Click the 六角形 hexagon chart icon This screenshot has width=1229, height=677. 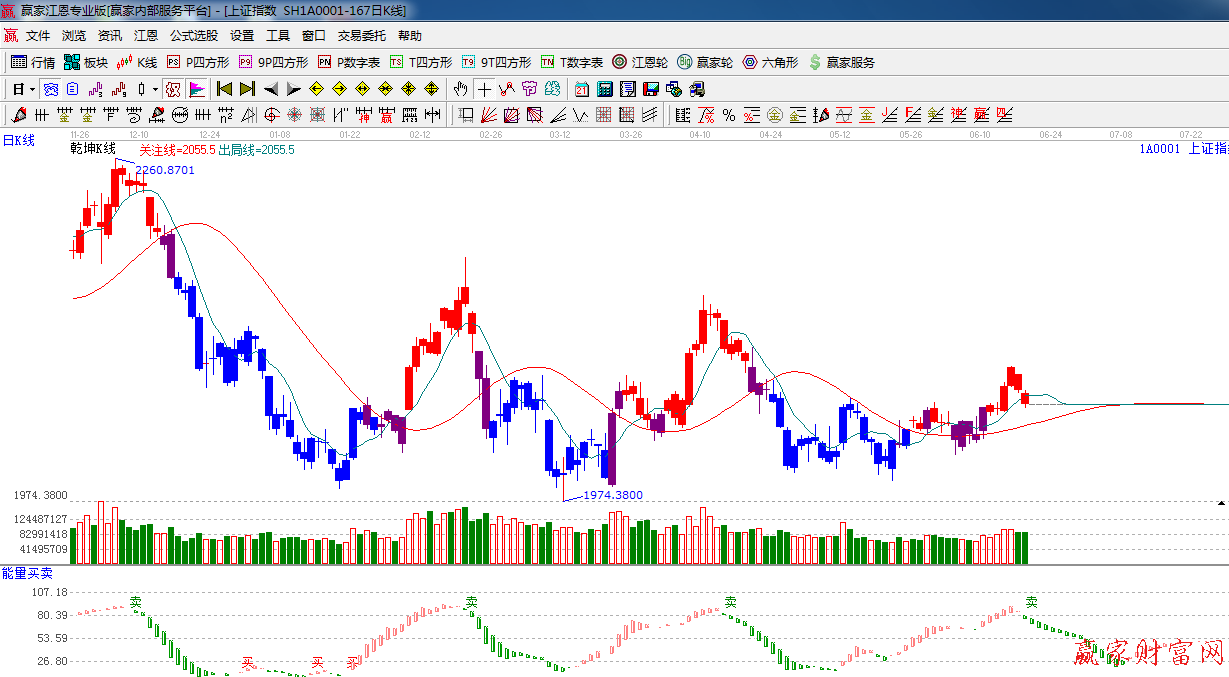tap(770, 62)
